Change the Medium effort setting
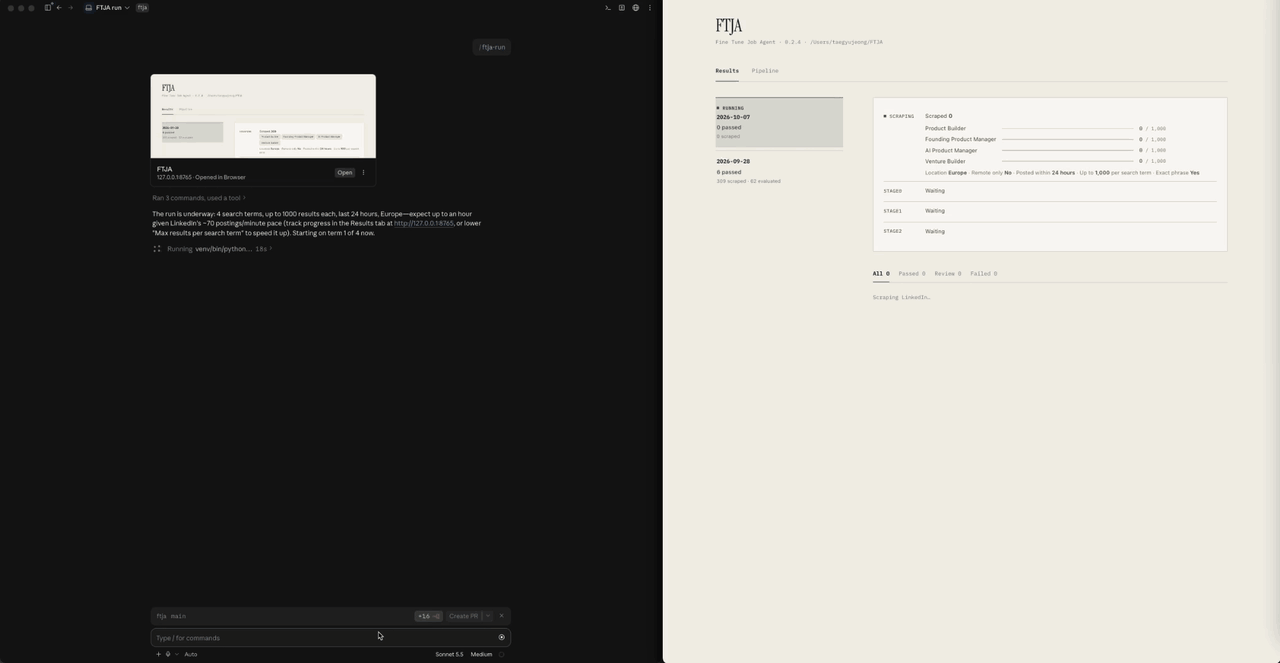 [x=481, y=654]
